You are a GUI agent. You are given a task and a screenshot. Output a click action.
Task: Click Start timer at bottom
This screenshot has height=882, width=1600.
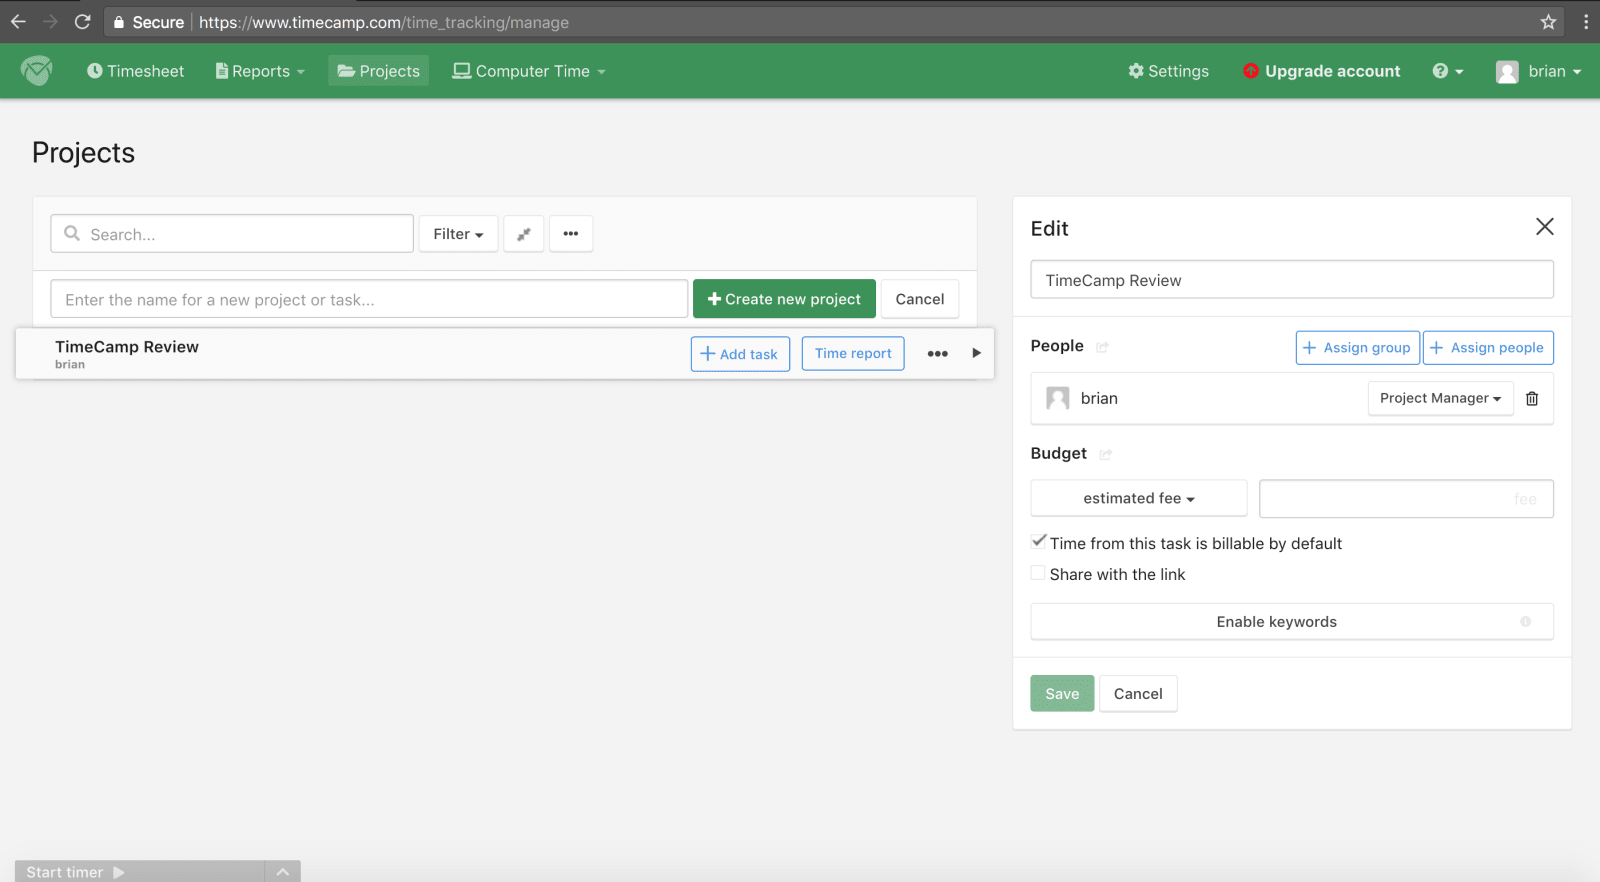click(75, 872)
